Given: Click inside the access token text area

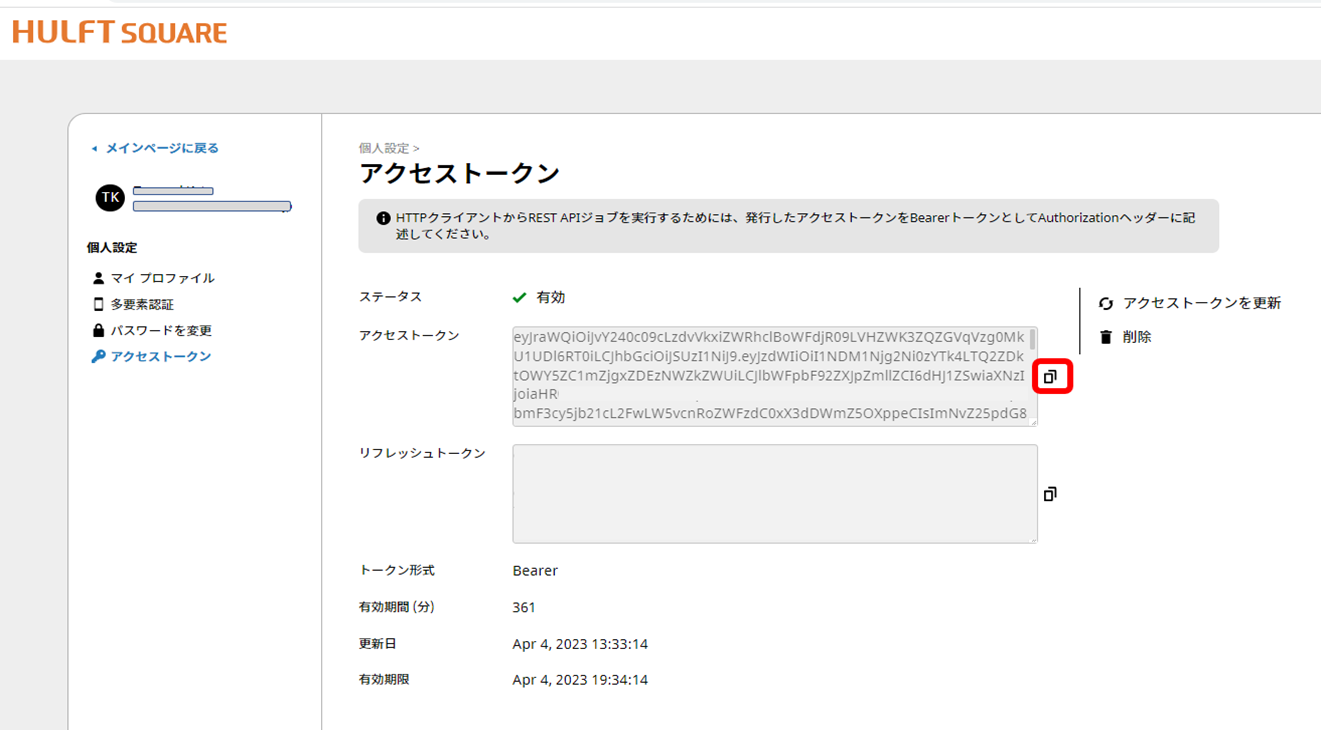Looking at the screenshot, I should tap(770, 375).
